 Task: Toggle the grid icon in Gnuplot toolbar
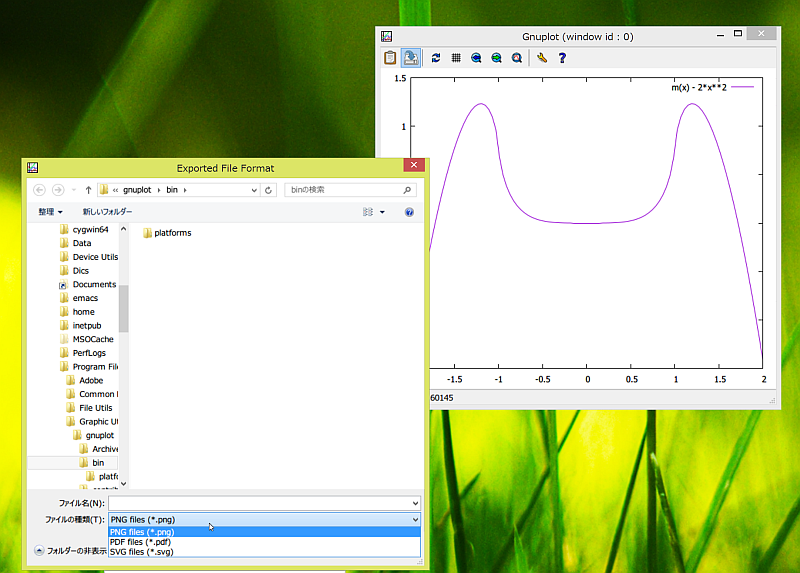pyautogui.click(x=455, y=58)
